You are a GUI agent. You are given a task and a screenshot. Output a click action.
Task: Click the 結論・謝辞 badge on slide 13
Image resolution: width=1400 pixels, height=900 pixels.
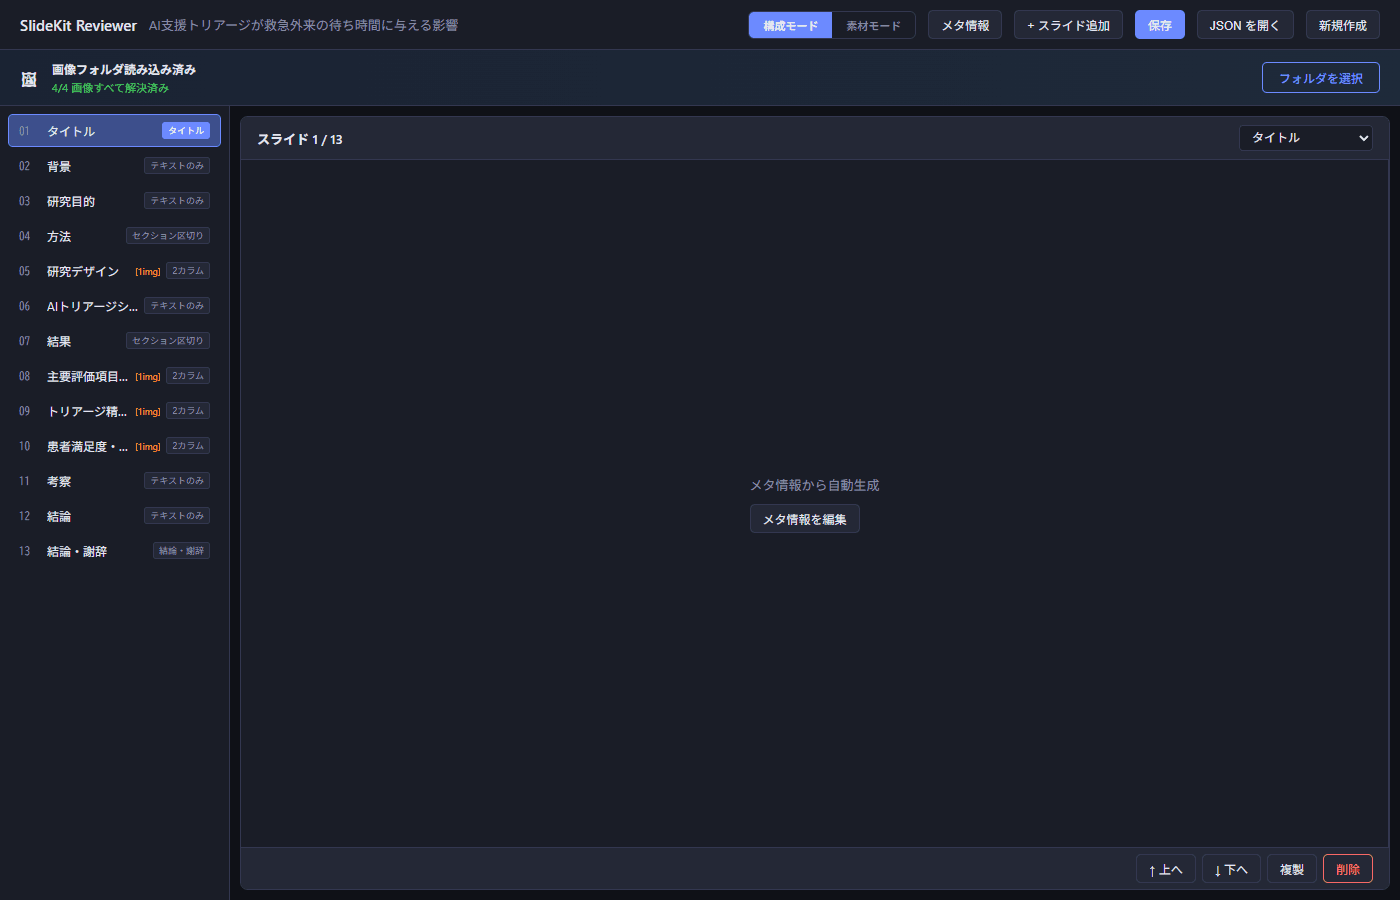[181, 550]
